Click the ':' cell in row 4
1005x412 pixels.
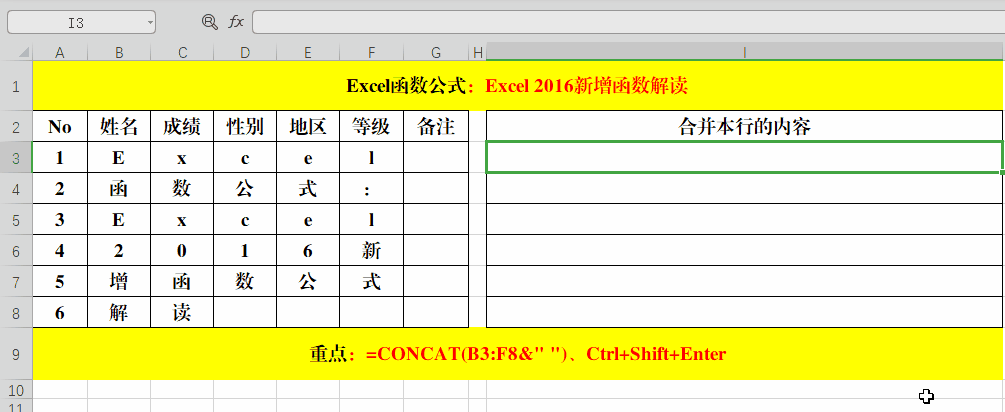pos(371,189)
